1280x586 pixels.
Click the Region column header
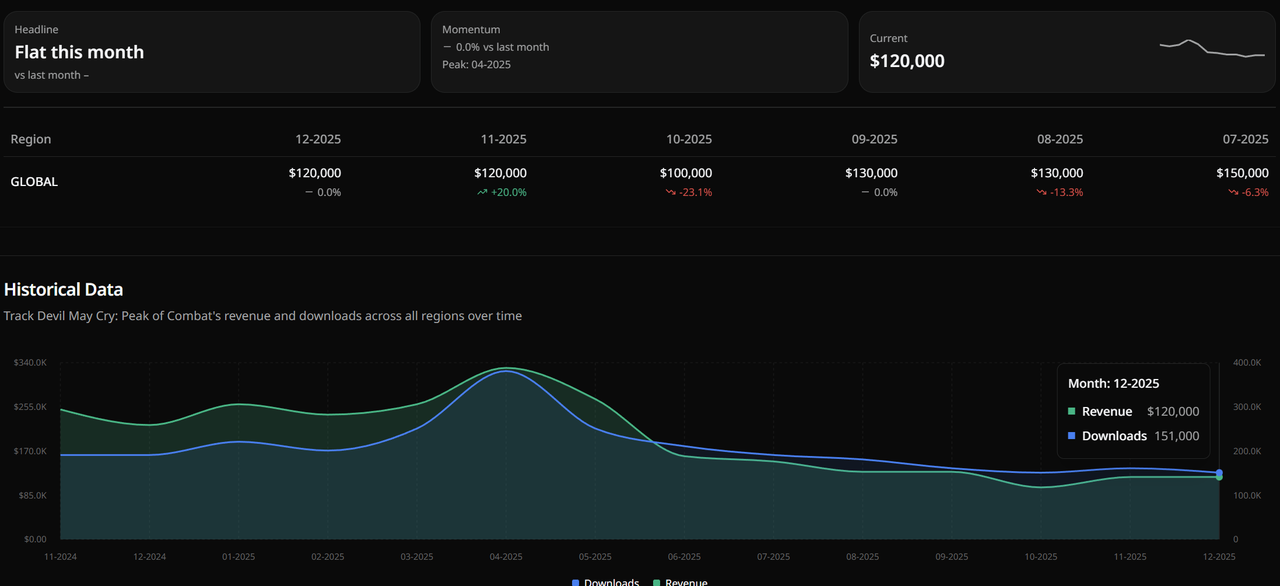pyautogui.click(x=31, y=139)
